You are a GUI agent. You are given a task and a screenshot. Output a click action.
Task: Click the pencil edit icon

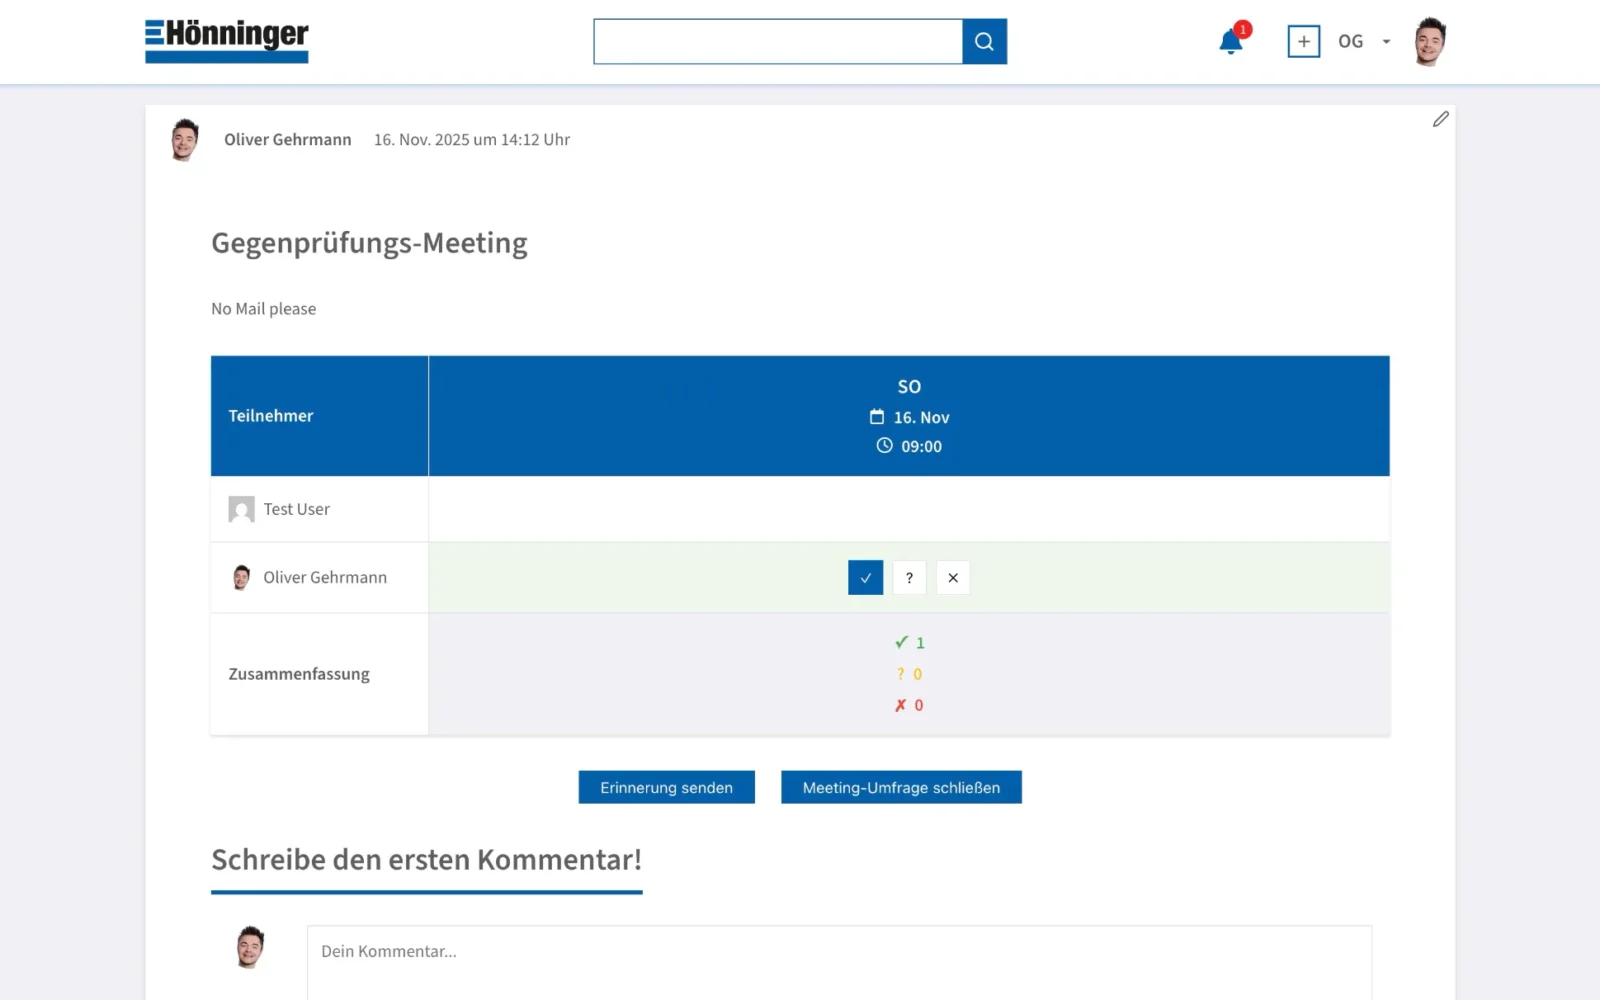tap(1440, 119)
